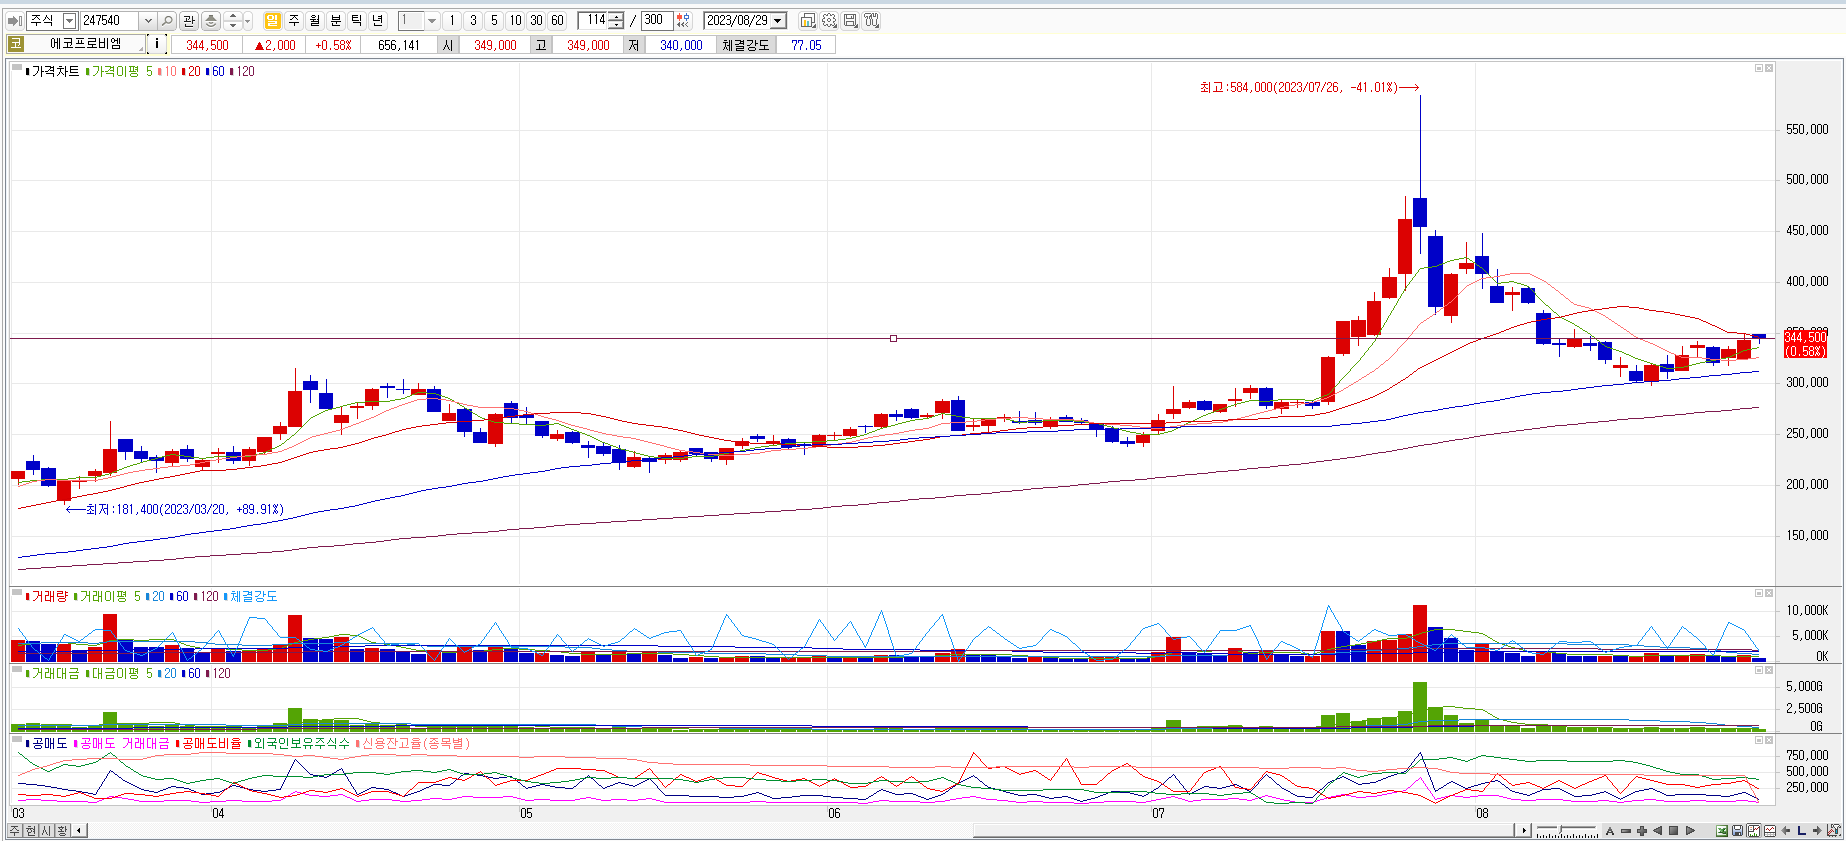
Task: Click the icon right of the 관 button
Action: 211,20
